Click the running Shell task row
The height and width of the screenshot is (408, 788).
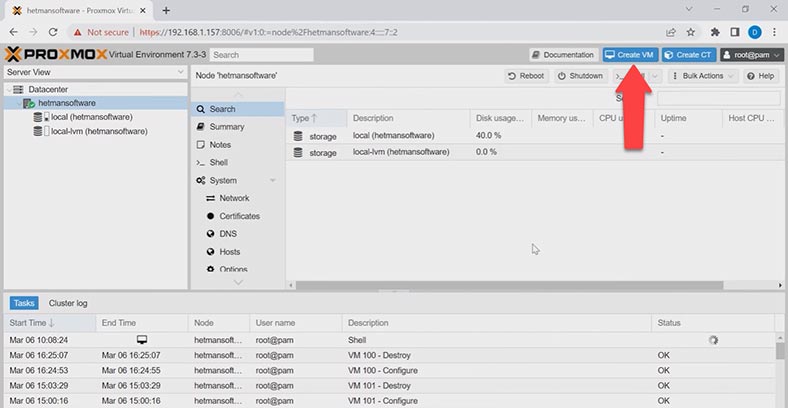click(x=389, y=340)
